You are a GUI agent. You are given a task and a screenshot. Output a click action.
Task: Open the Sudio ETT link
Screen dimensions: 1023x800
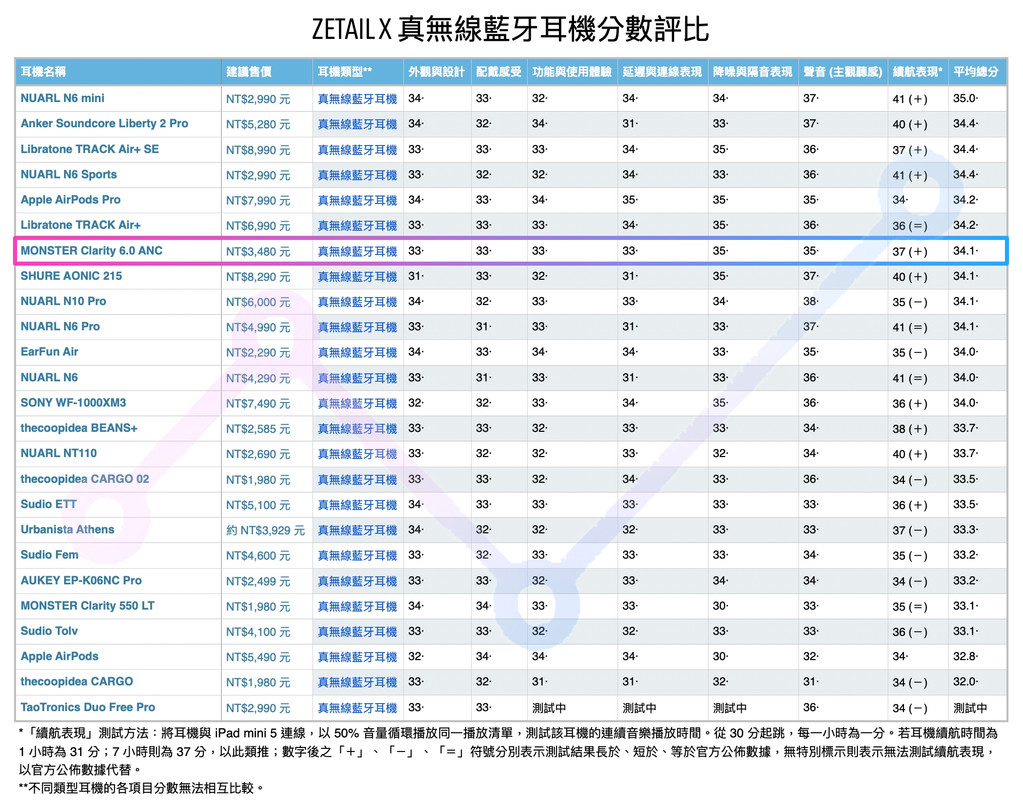pos(48,504)
